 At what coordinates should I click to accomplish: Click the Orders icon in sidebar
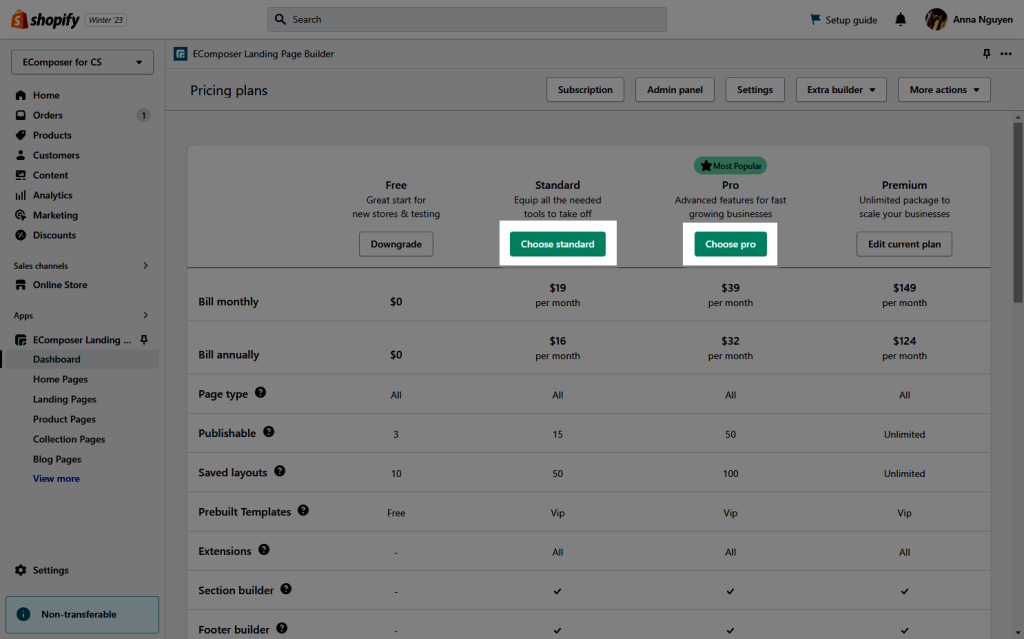click(x=21, y=115)
